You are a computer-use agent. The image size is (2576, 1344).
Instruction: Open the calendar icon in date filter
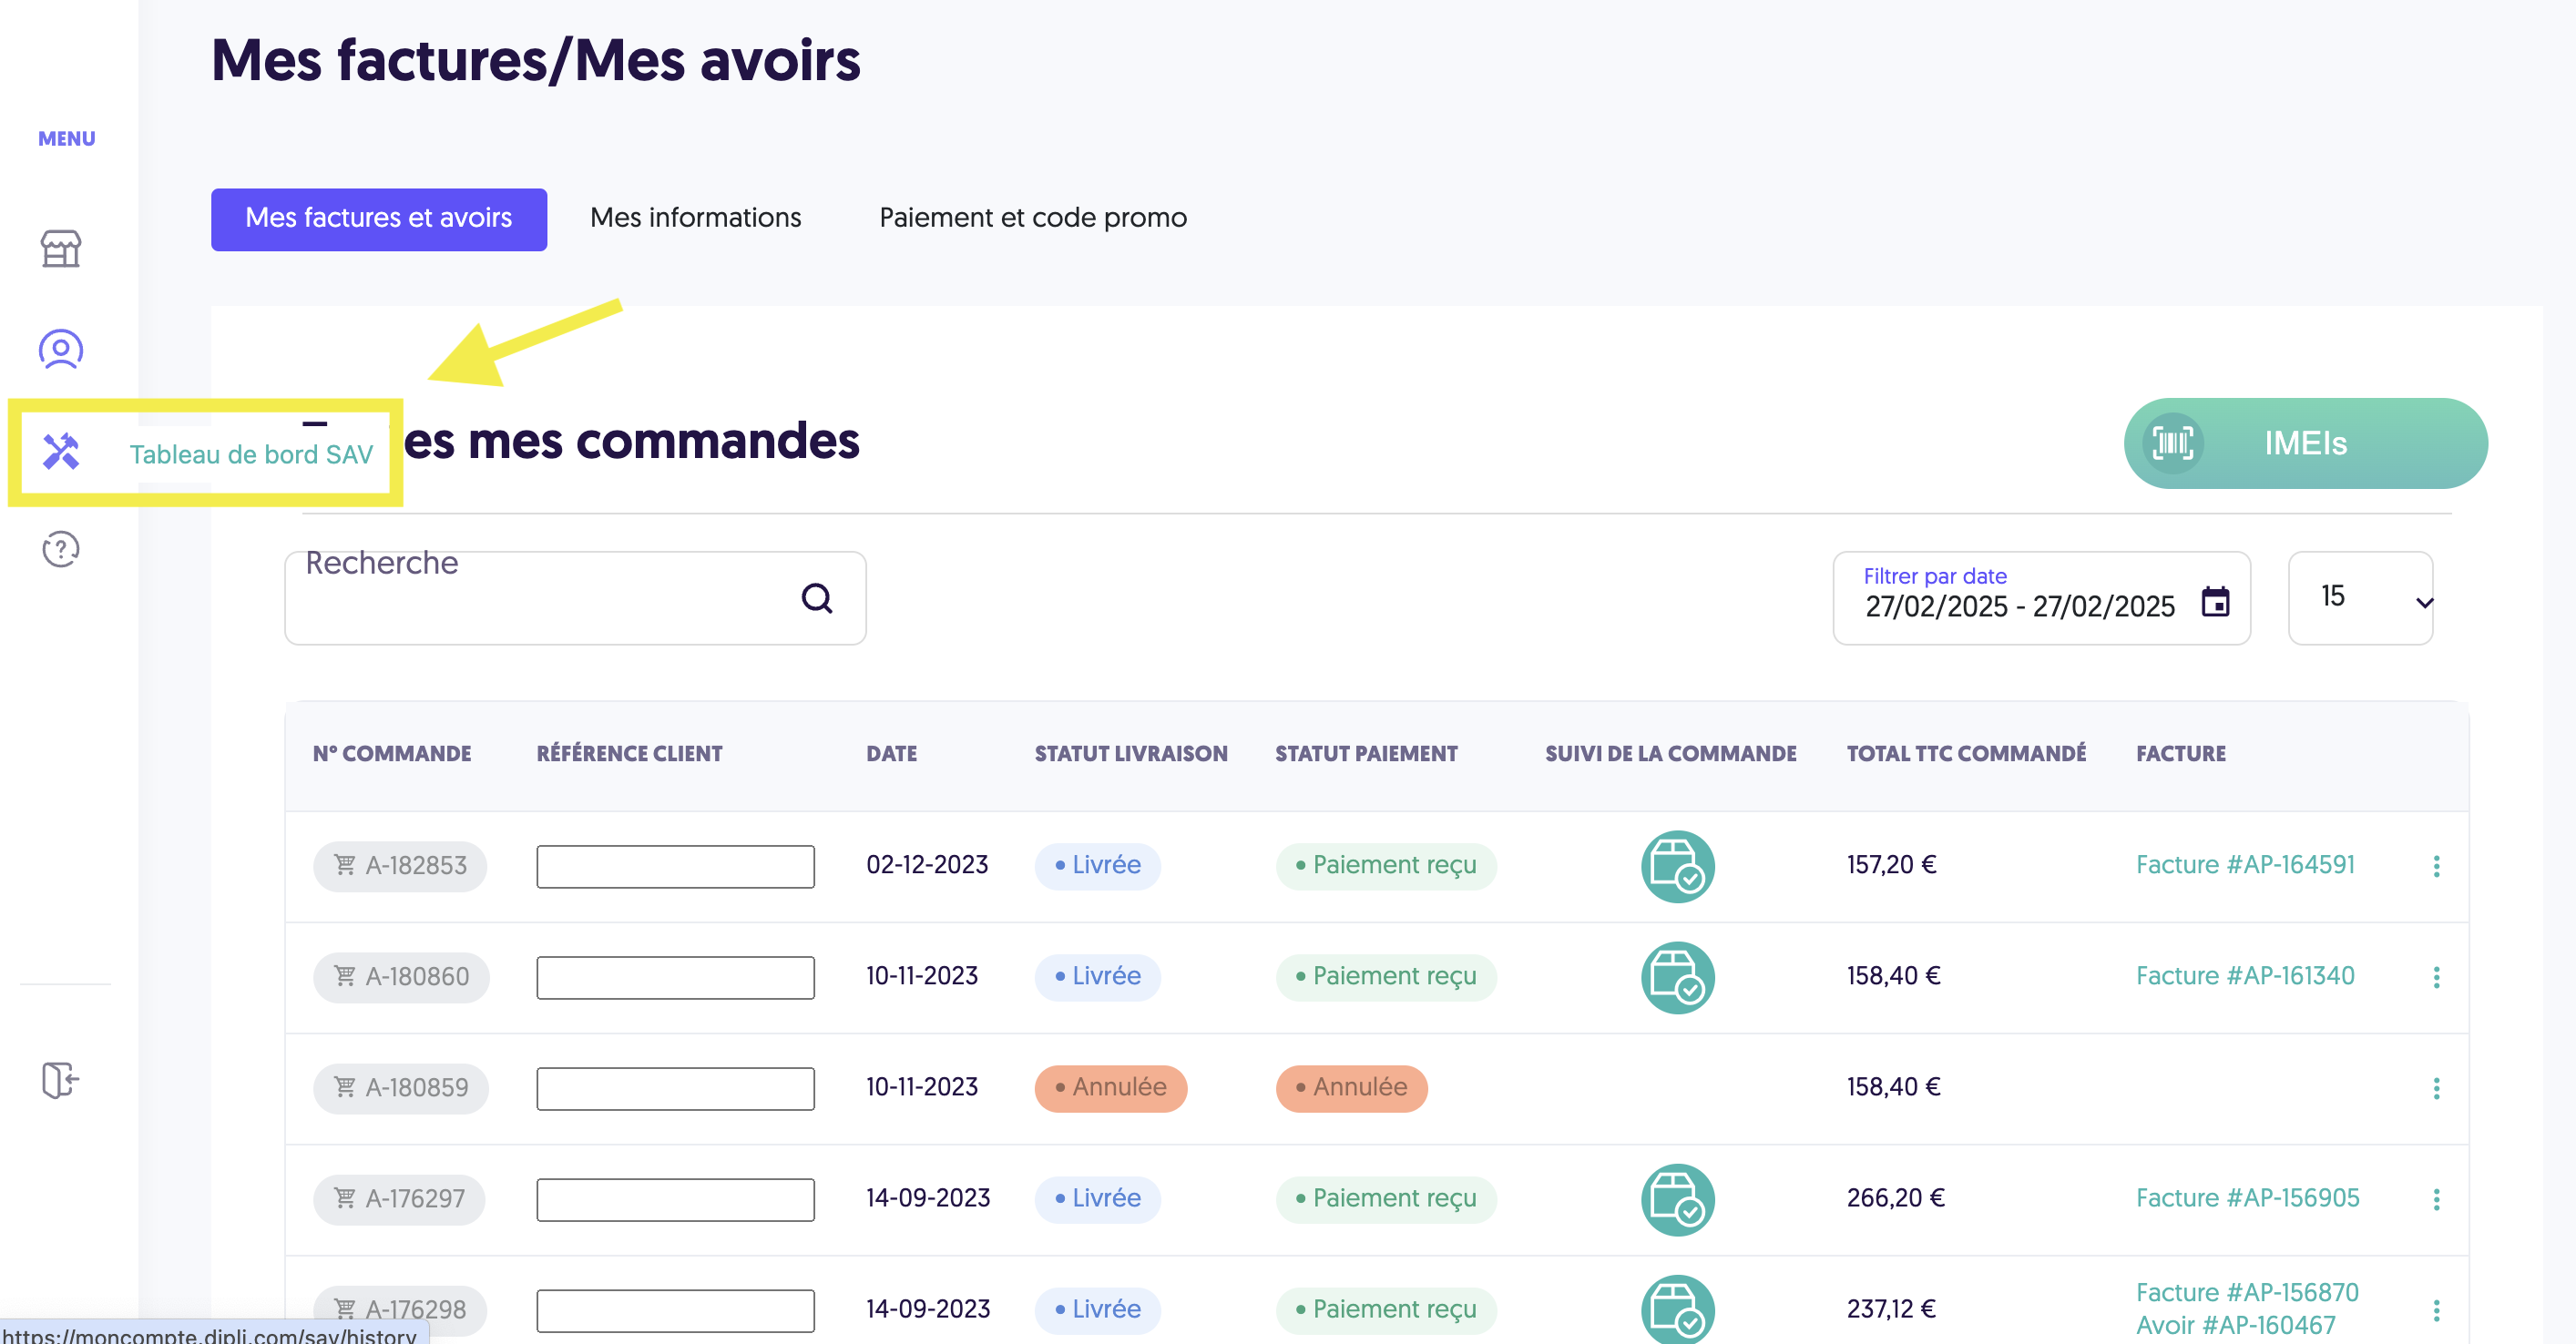pyautogui.click(x=2215, y=602)
